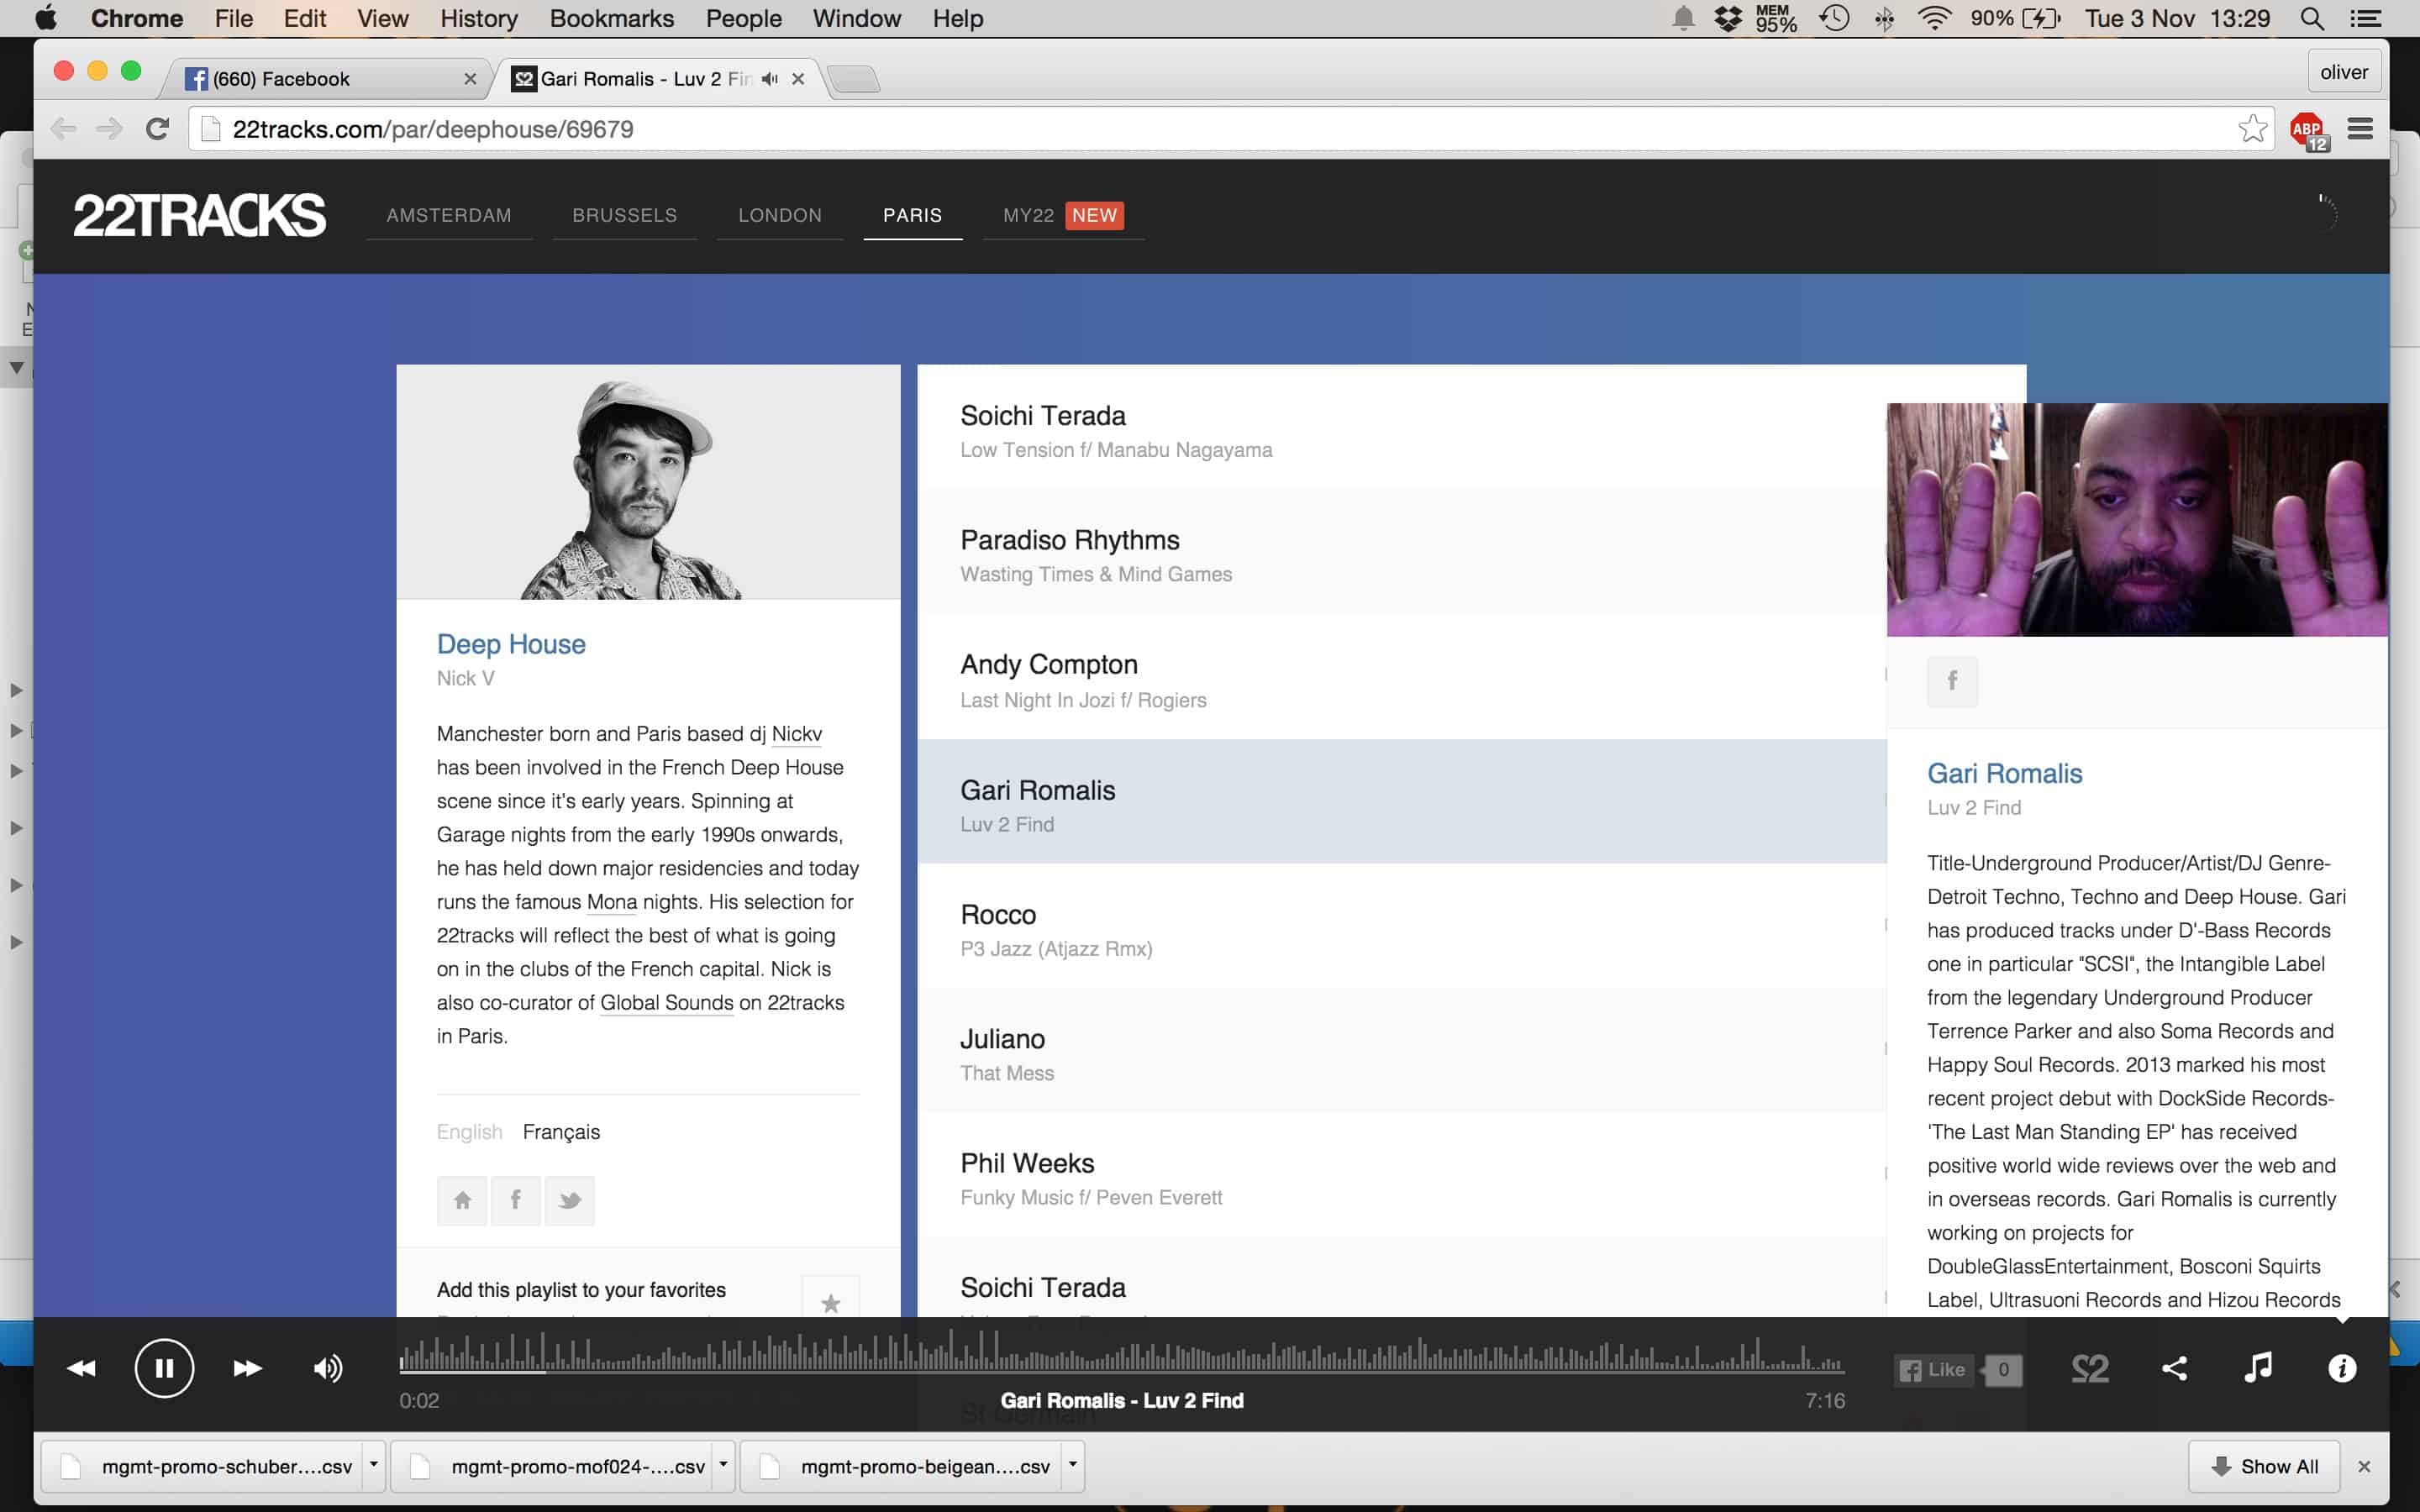Open Gari Romalis Facebook icon
The image size is (2420, 1512).
[x=1952, y=681]
